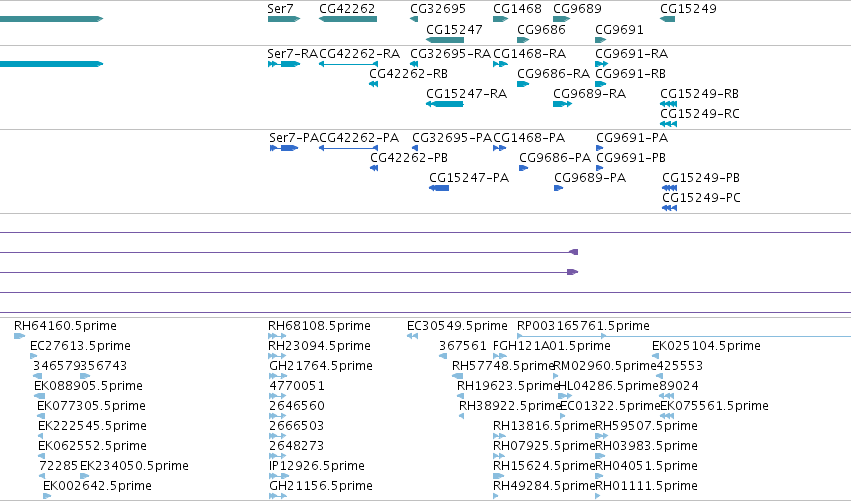The image size is (851, 501).
Task: Open the CG1468-PA protein label
Action: pos(529,138)
